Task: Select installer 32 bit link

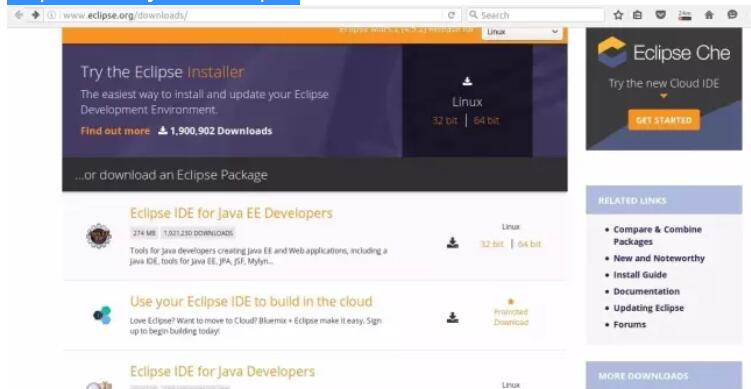Action: 445,120
